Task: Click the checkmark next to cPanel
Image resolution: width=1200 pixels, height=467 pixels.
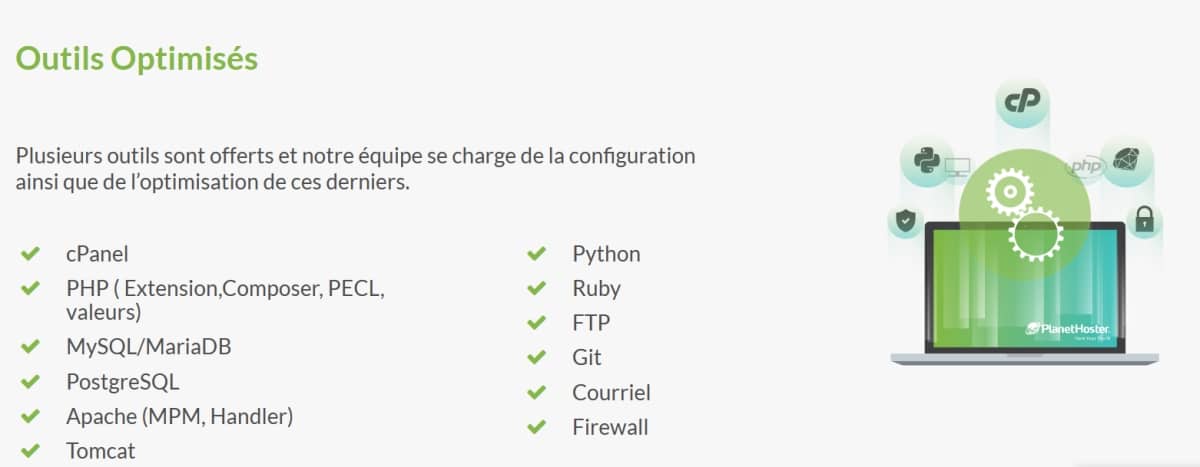Action: pyautogui.click(x=30, y=254)
